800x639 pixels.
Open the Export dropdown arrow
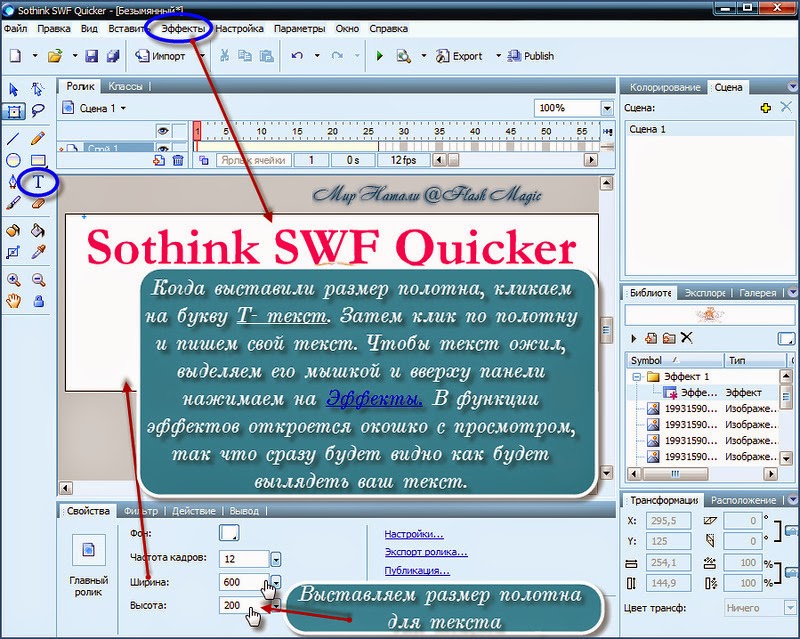pos(498,56)
